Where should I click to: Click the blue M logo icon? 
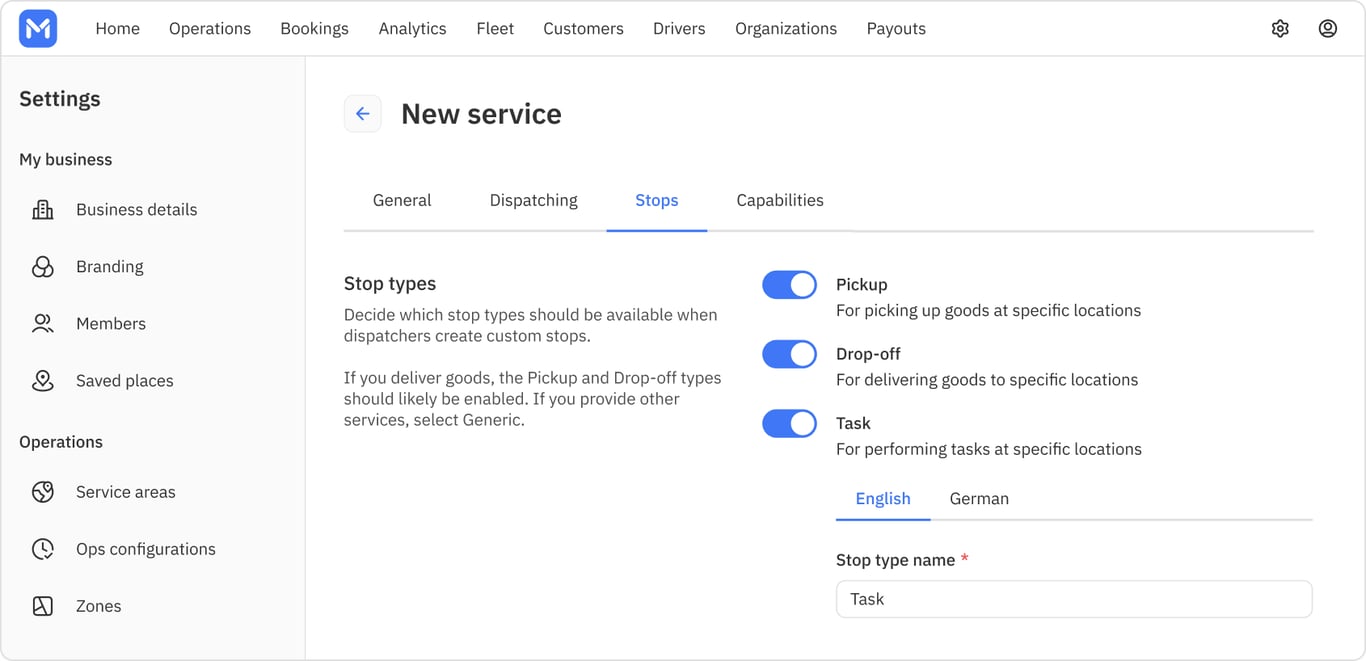[38, 29]
